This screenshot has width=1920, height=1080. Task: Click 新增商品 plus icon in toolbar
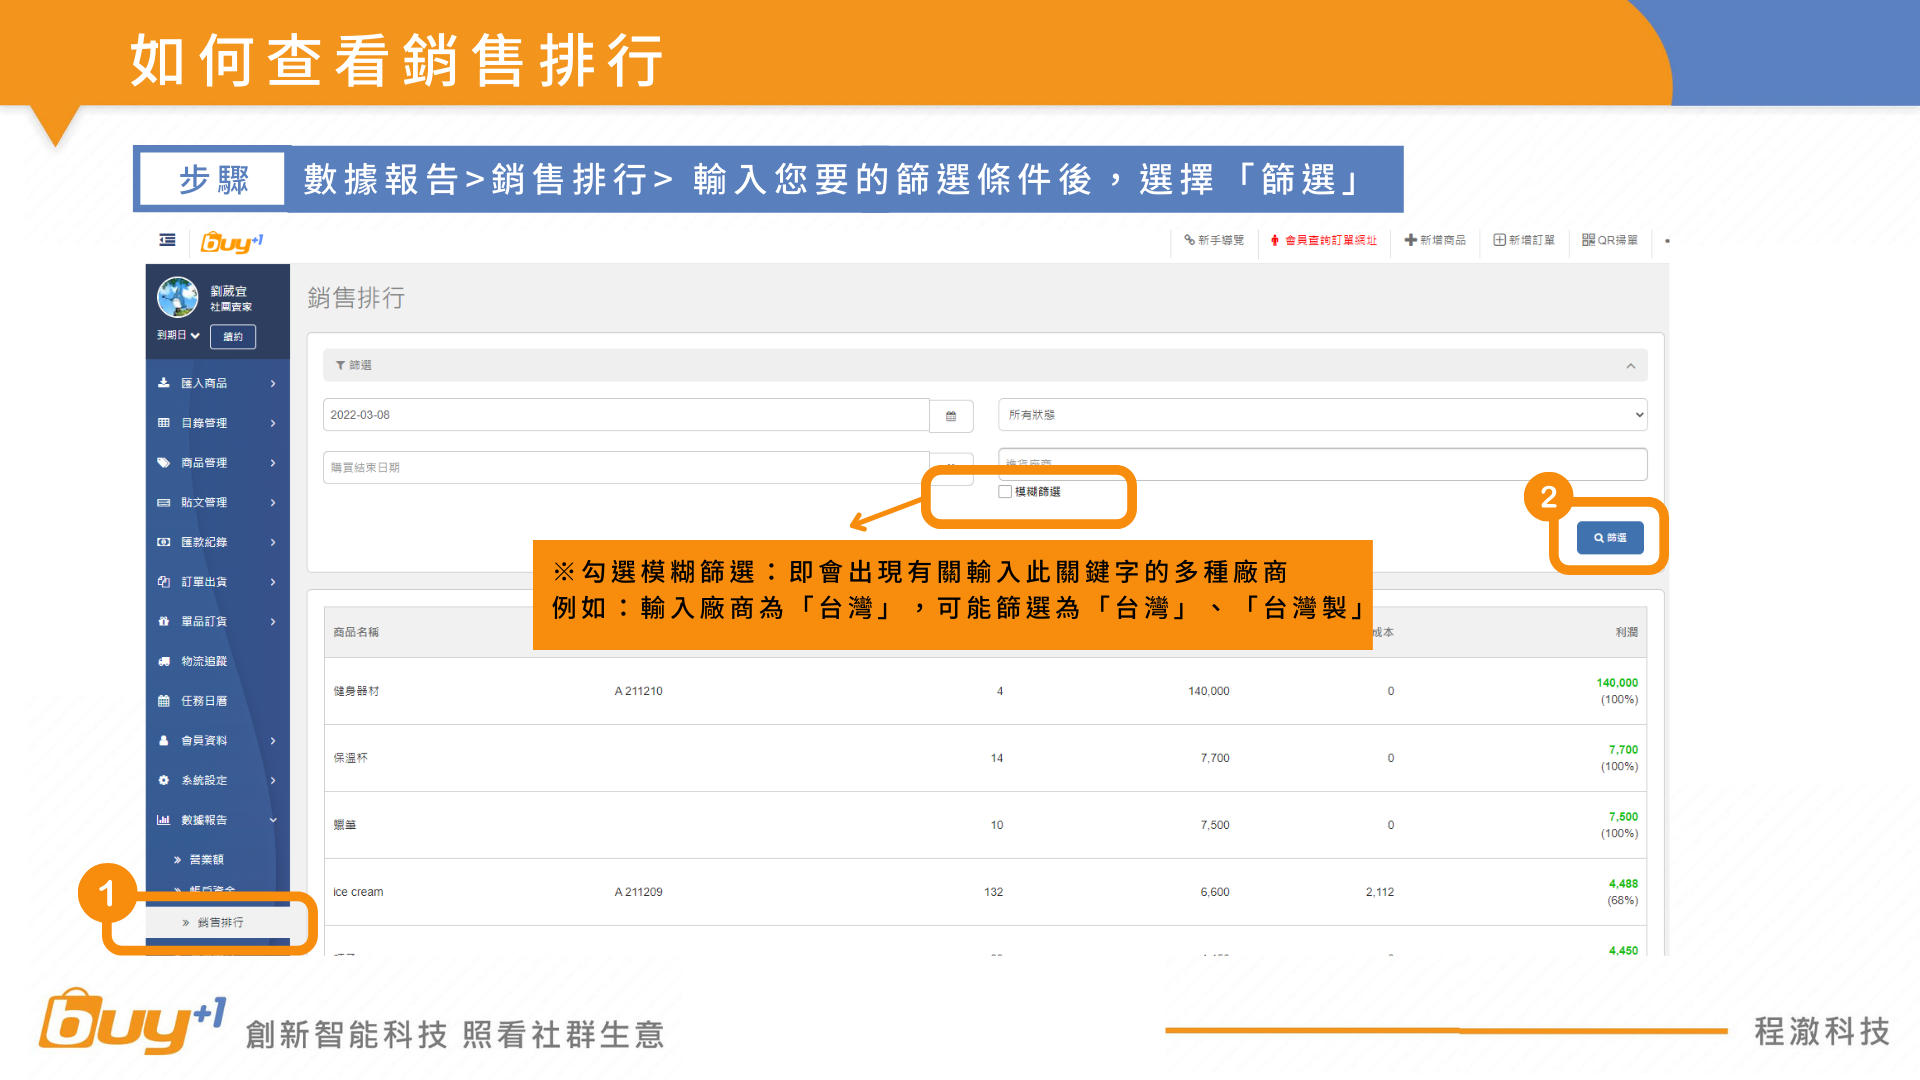(x=1410, y=240)
